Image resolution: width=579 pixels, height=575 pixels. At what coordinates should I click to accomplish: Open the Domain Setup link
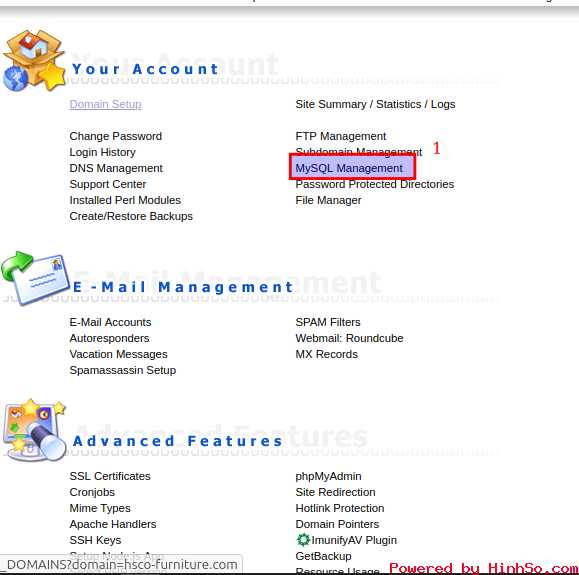pyautogui.click(x=106, y=104)
